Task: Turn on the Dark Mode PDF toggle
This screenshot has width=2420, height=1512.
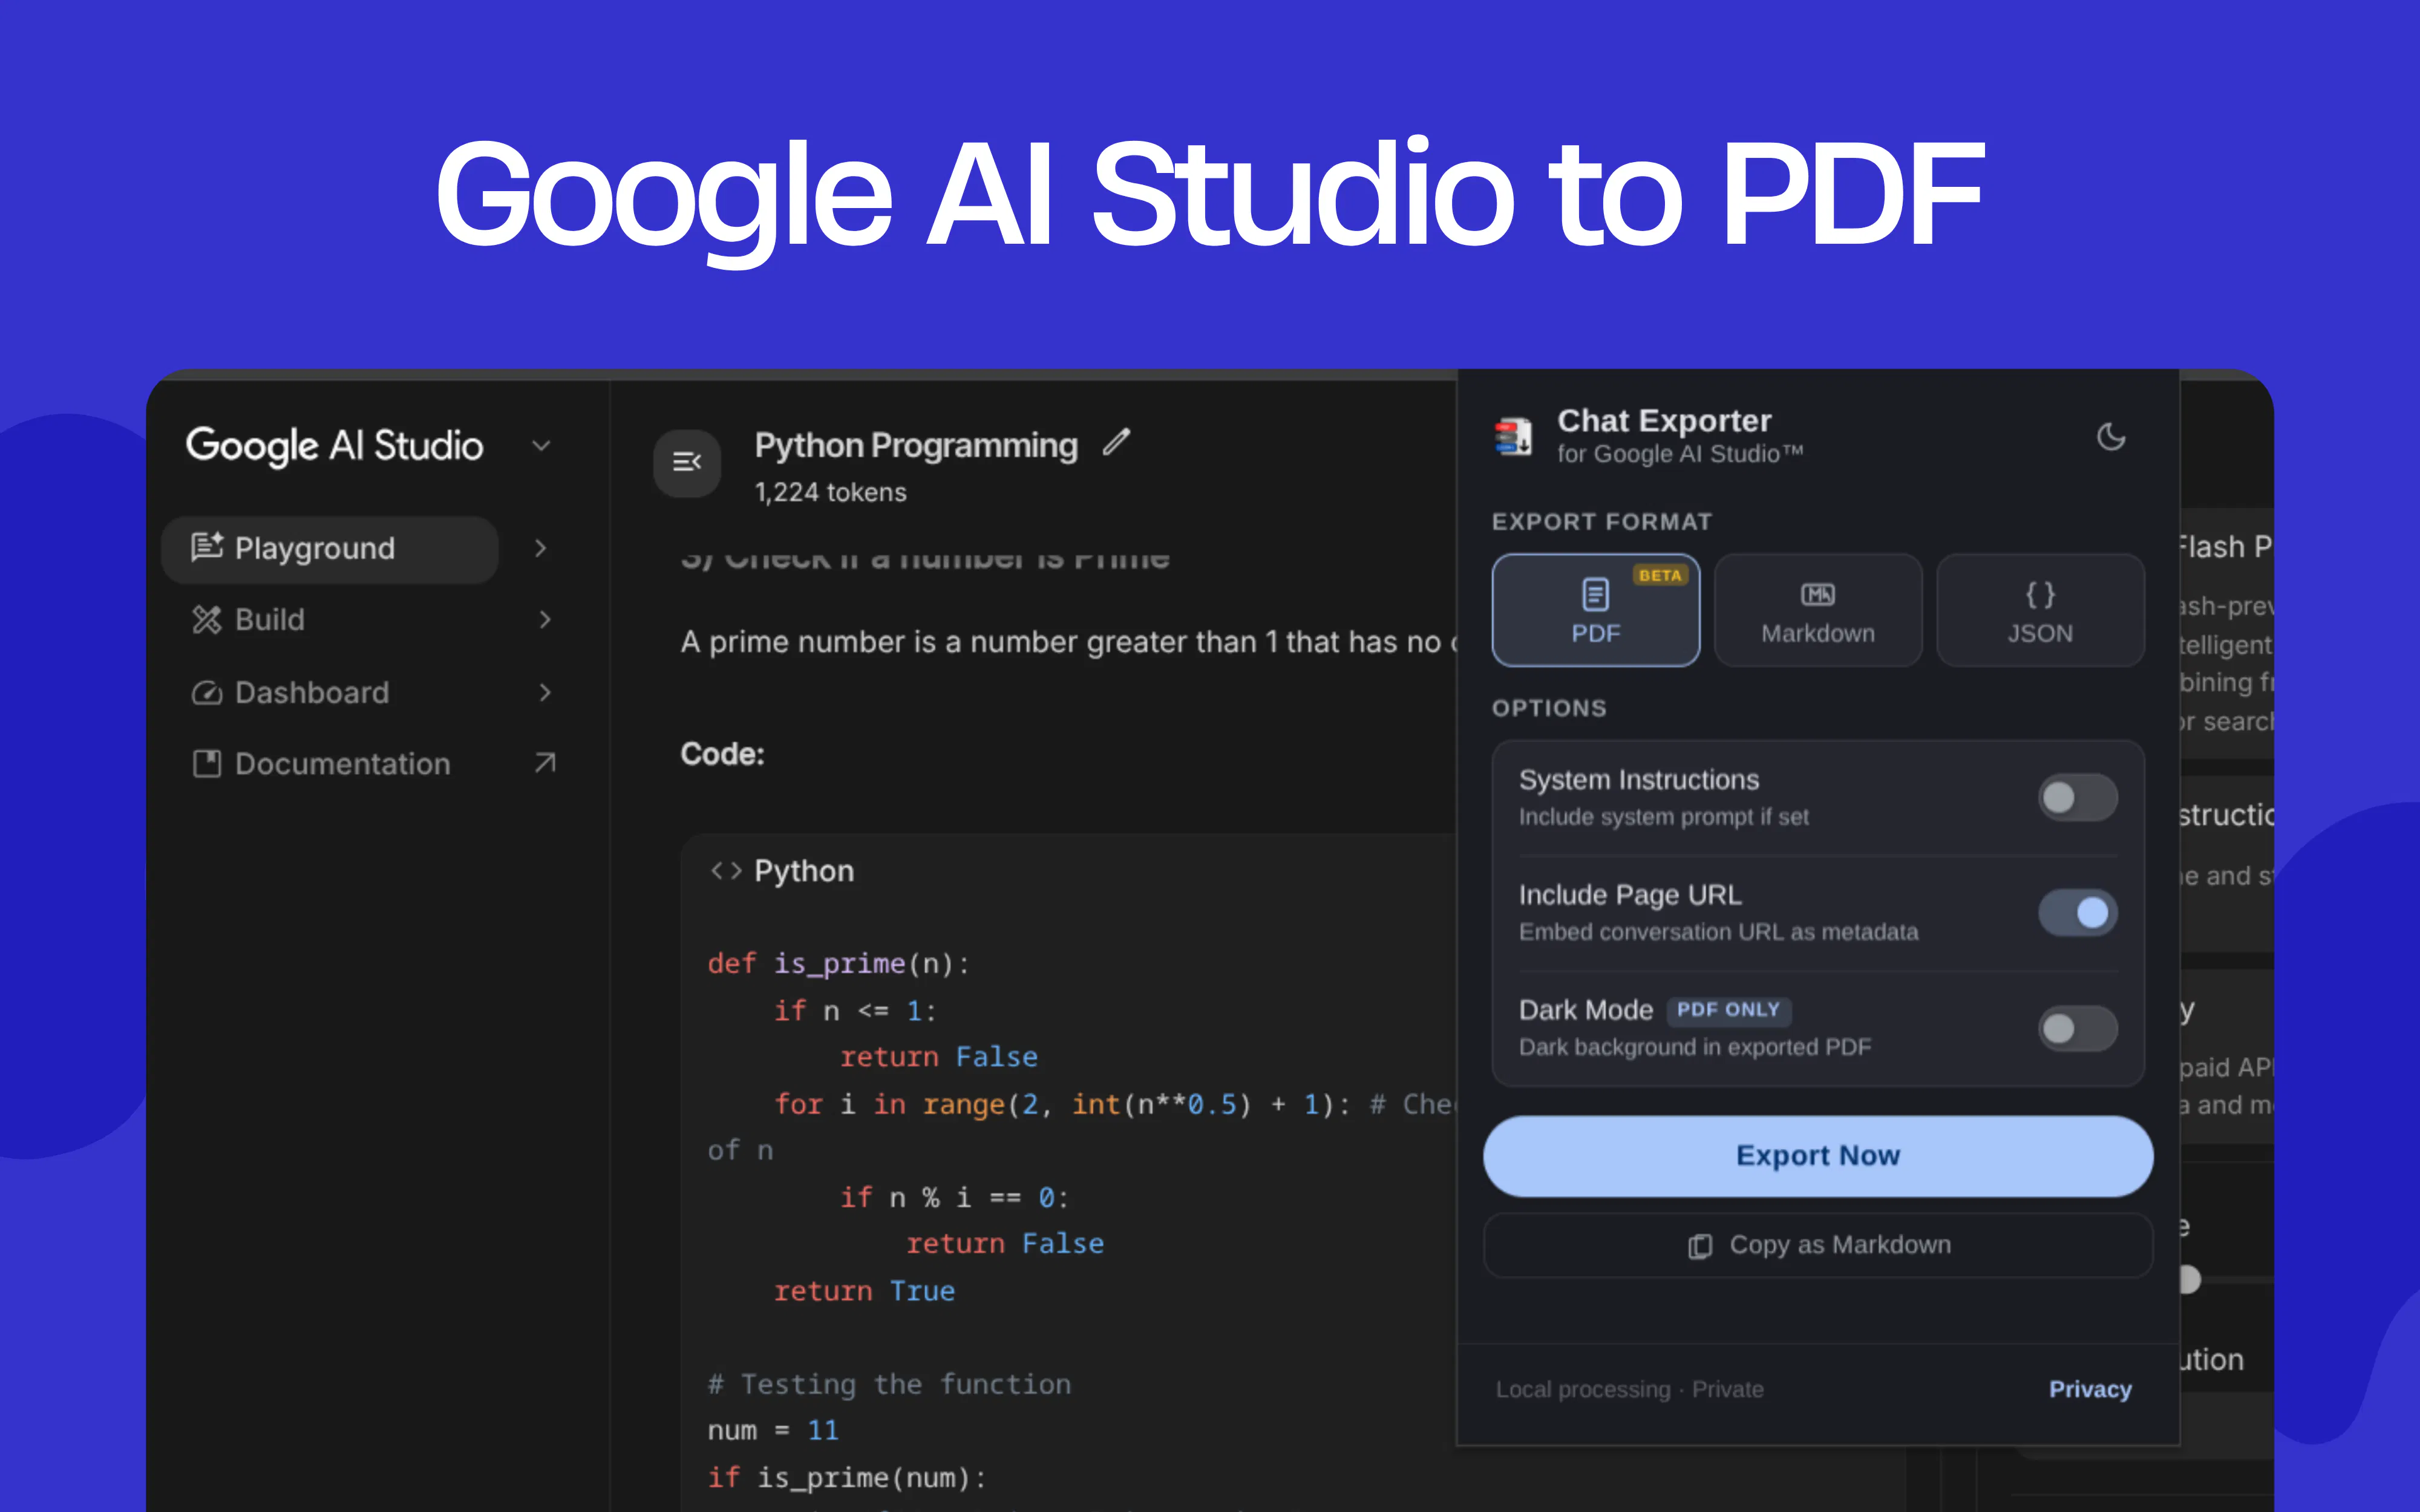Action: click(2078, 1028)
